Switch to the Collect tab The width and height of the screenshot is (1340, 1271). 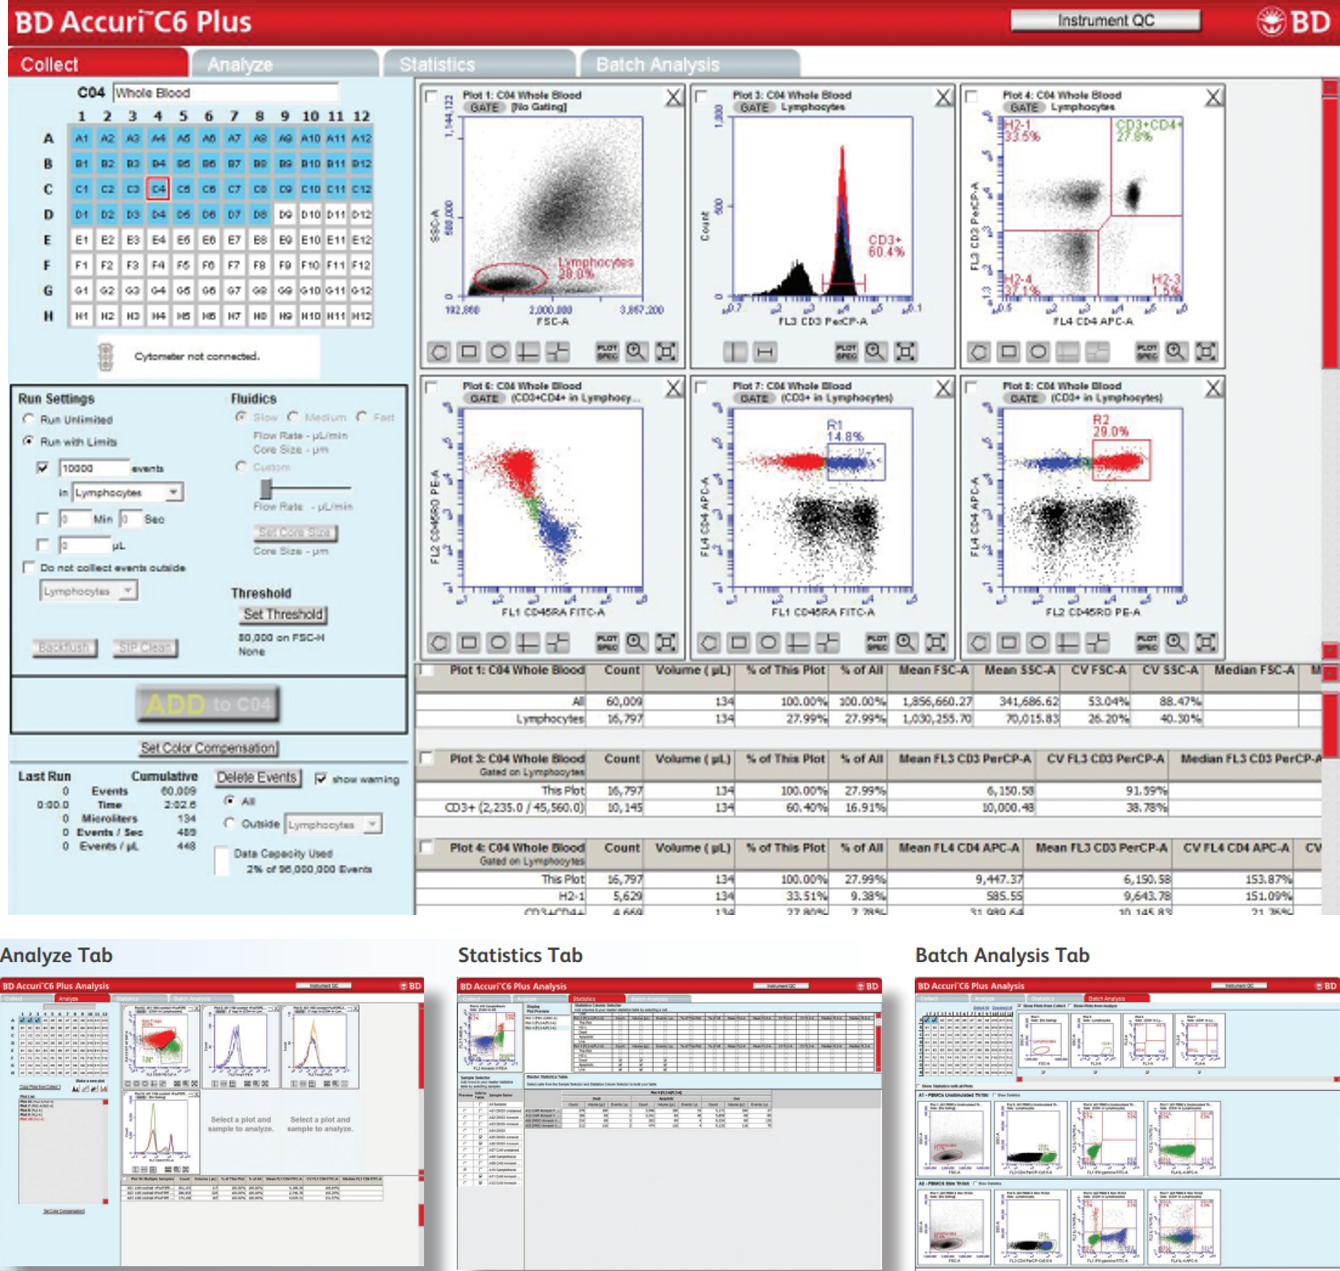coord(98,64)
